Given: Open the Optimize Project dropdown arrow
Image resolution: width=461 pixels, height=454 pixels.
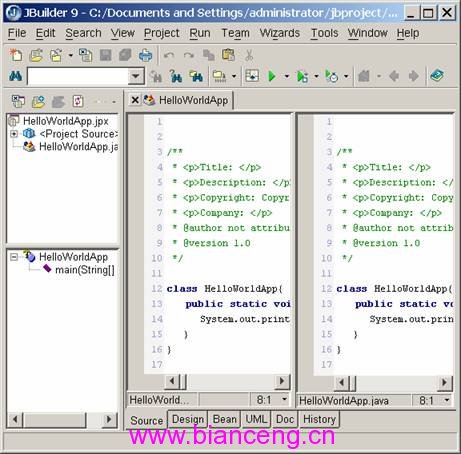Looking at the screenshot, I should [346, 76].
